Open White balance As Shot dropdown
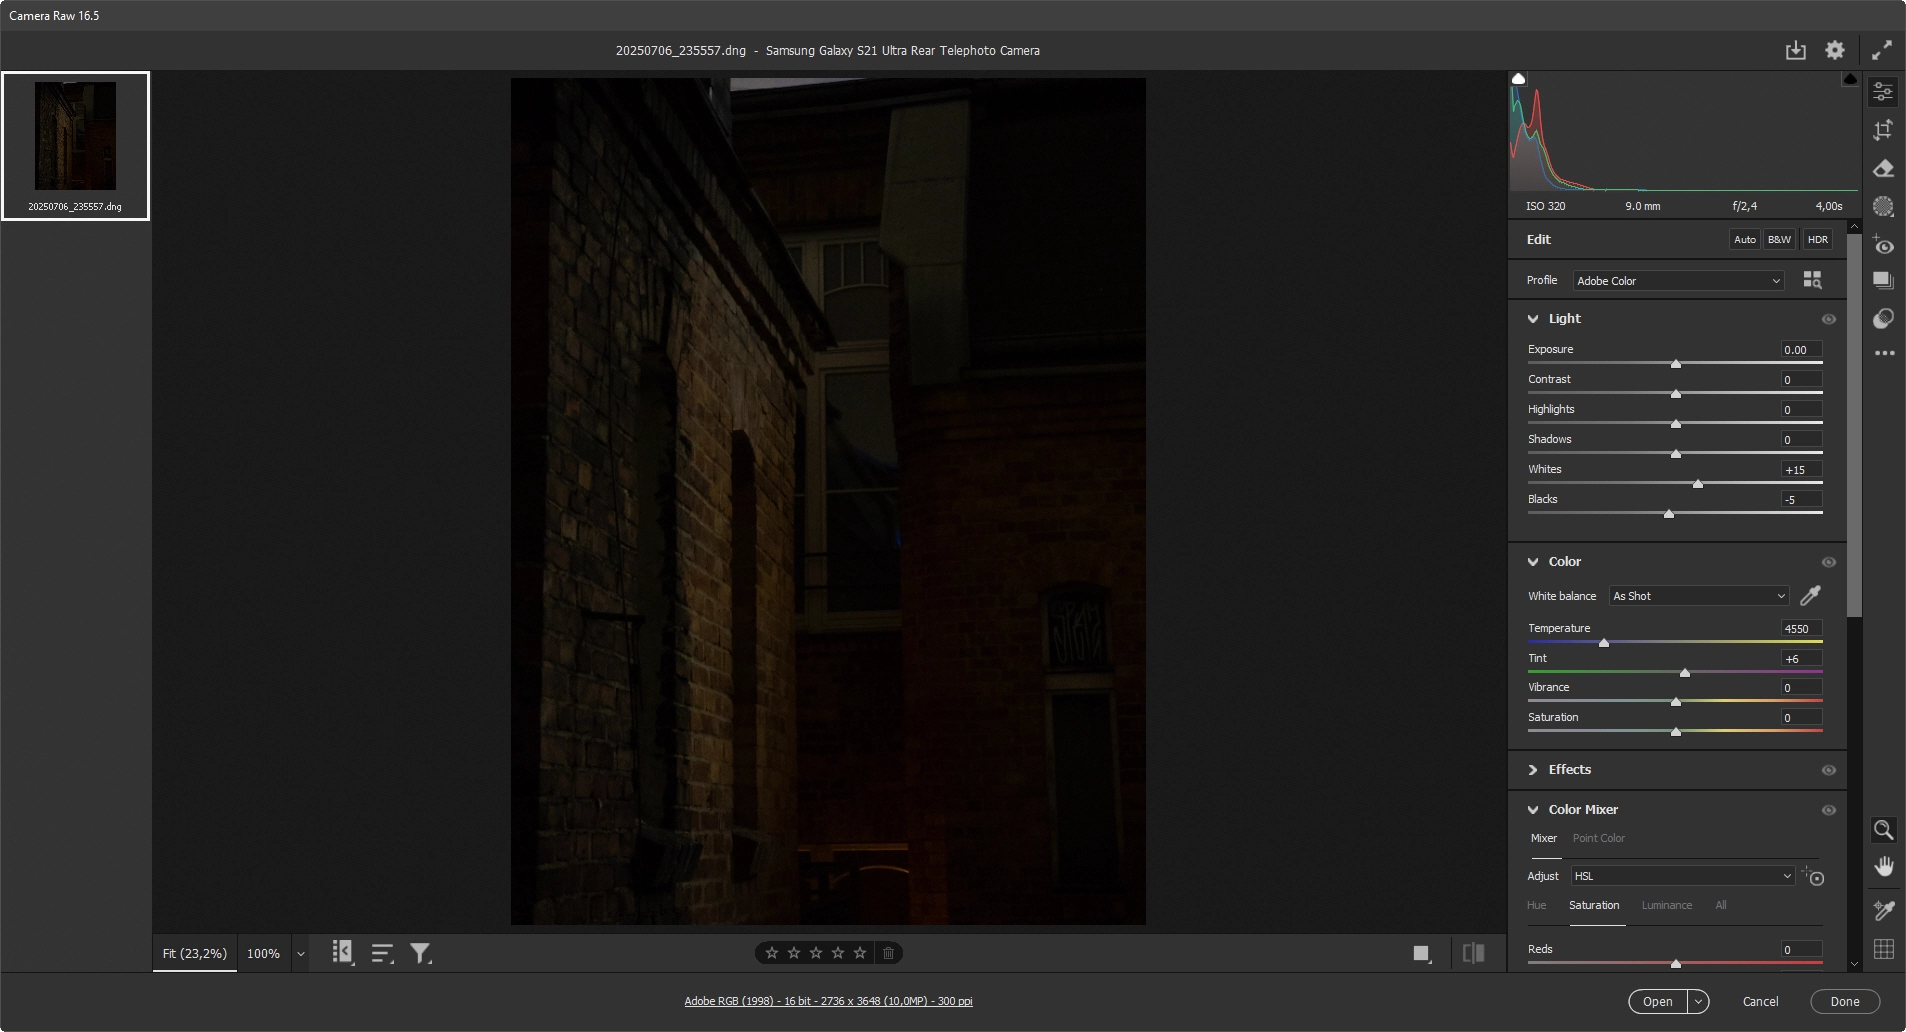 click(1698, 596)
